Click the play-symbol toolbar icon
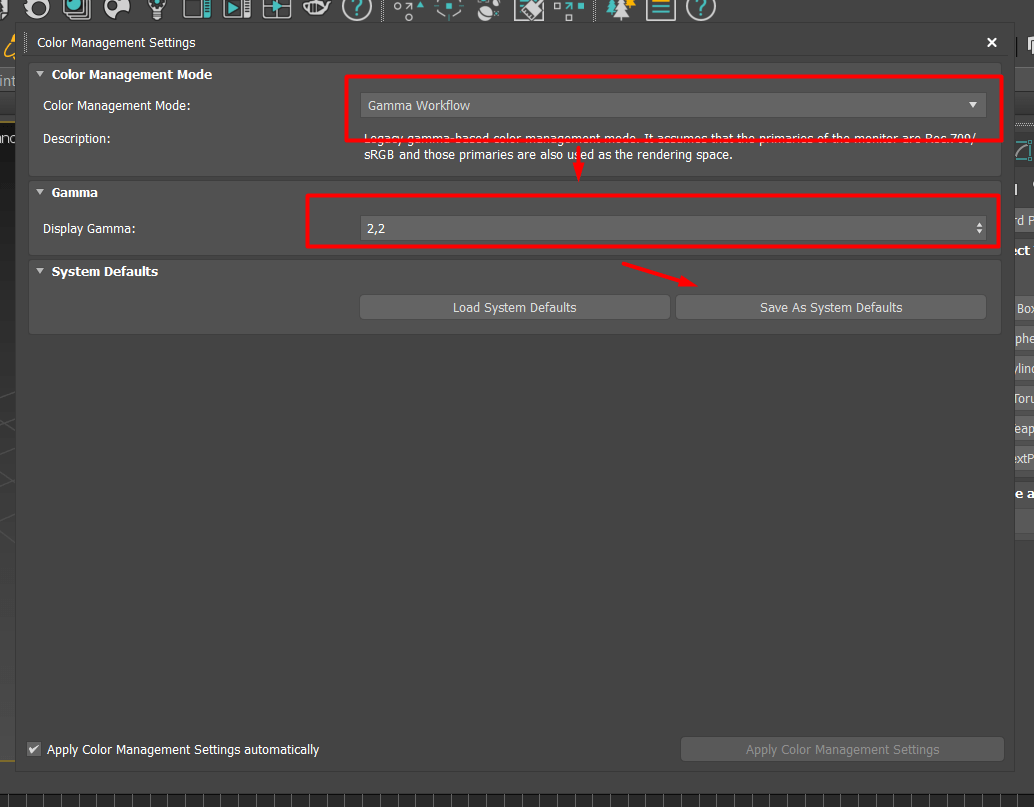This screenshot has width=1034, height=807. [x=237, y=9]
